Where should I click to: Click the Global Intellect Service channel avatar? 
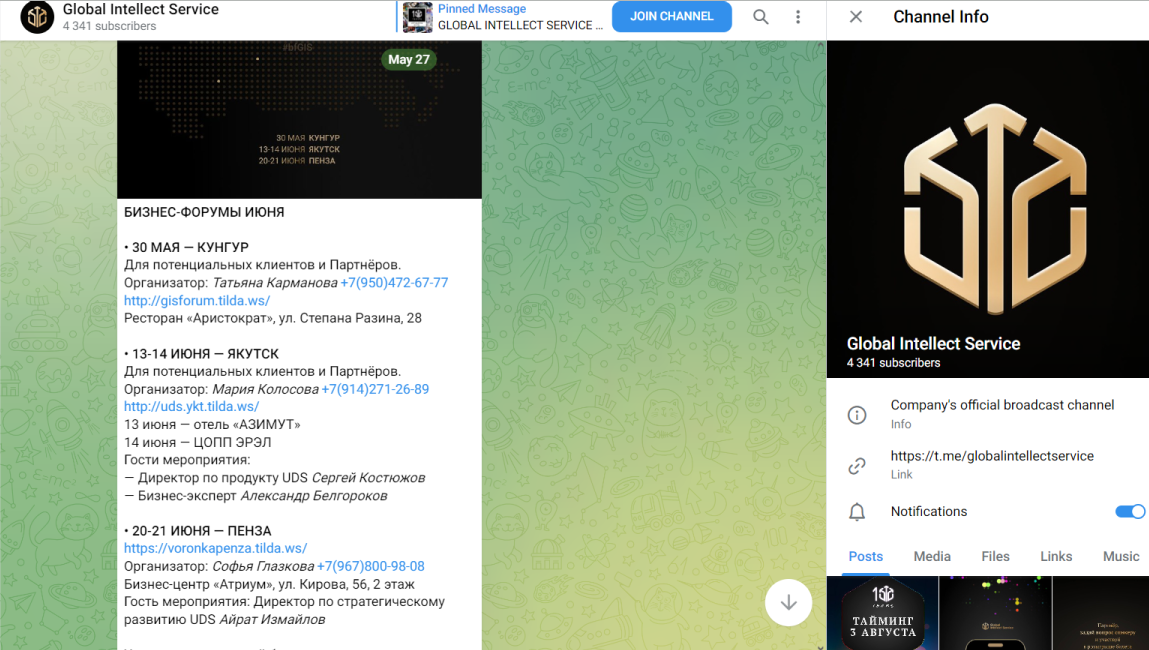(x=36, y=17)
